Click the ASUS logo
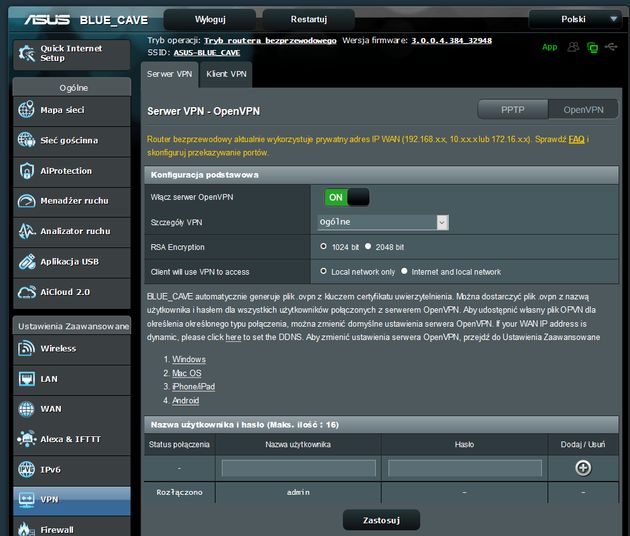The height and width of the screenshot is (536, 630). click(x=47, y=20)
